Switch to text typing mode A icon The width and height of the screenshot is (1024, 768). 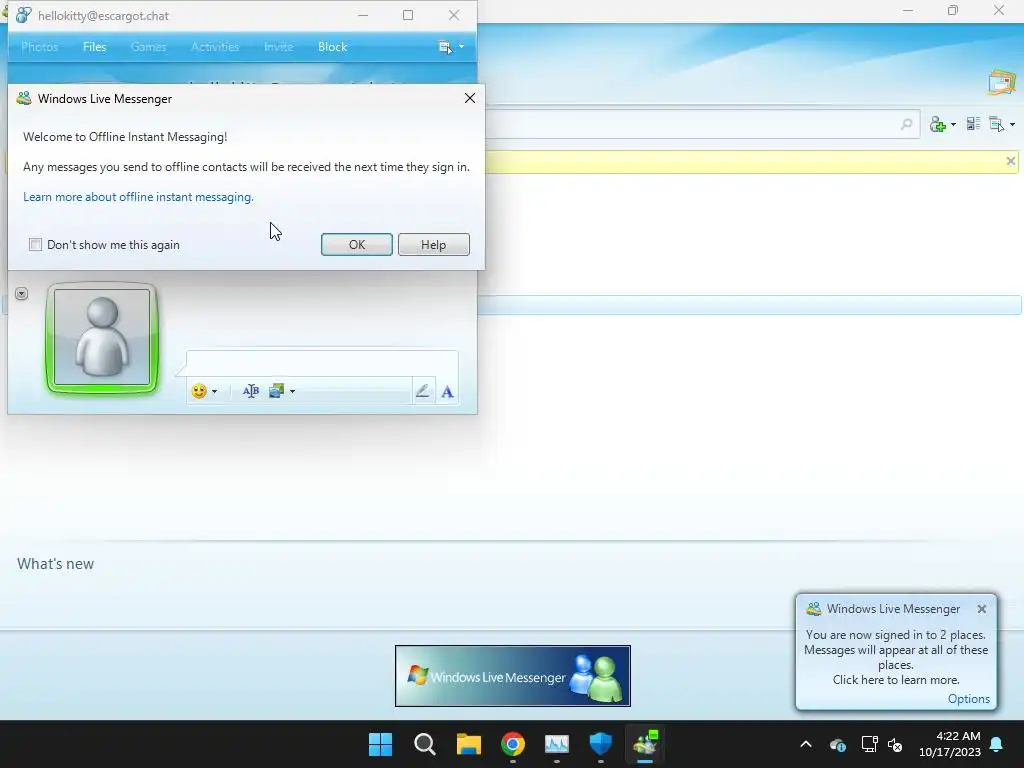(x=447, y=392)
